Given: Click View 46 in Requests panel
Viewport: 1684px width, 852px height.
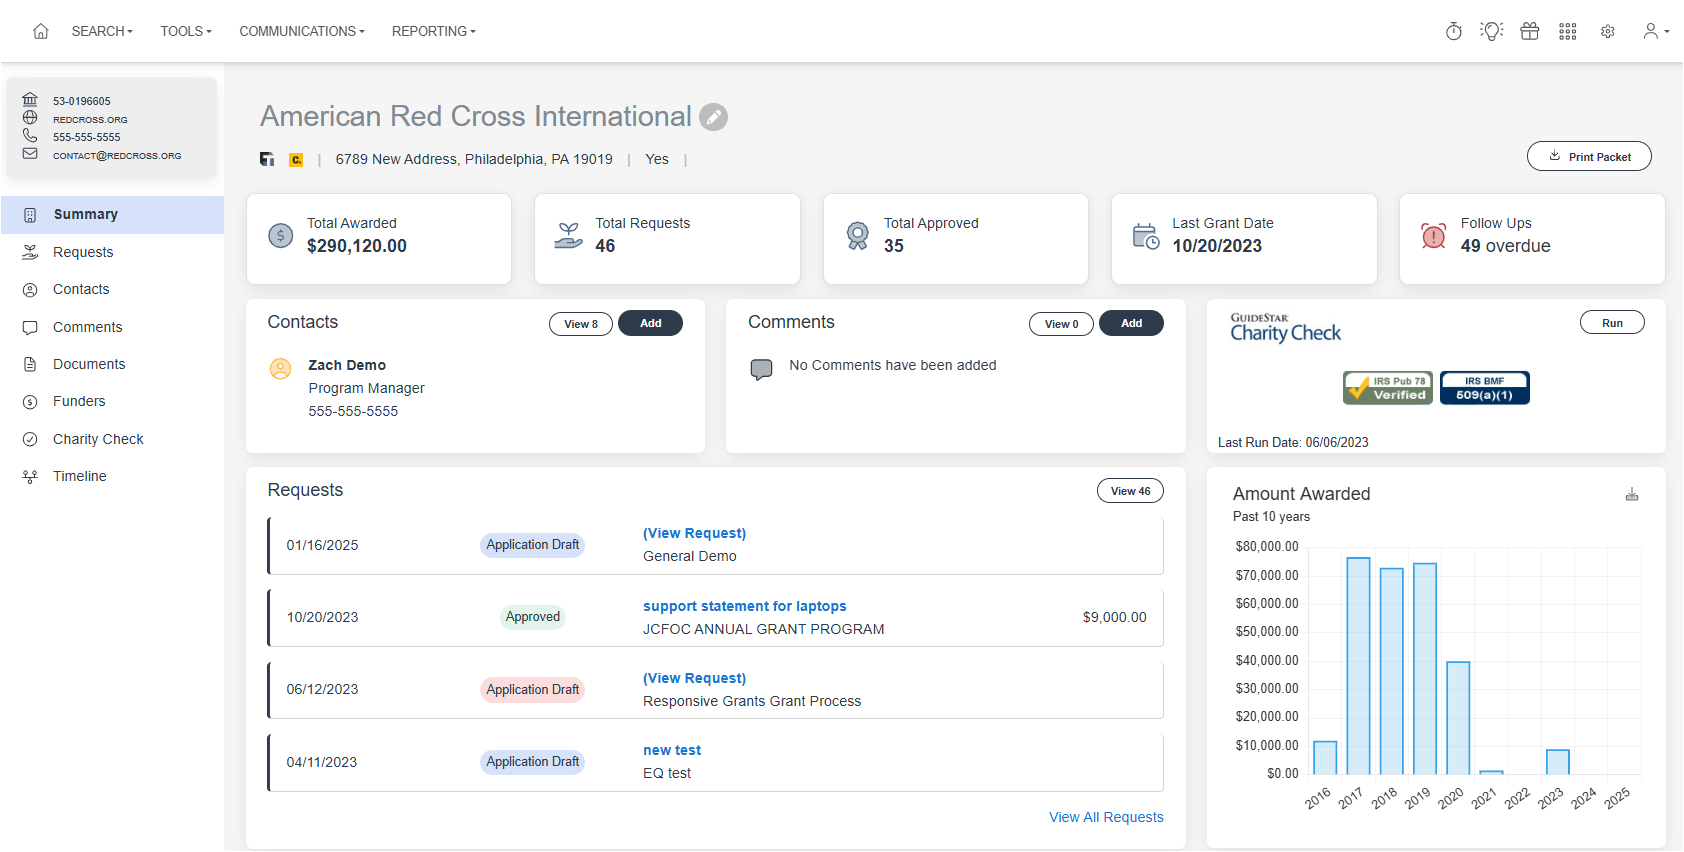Looking at the screenshot, I should pos(1130,491).
